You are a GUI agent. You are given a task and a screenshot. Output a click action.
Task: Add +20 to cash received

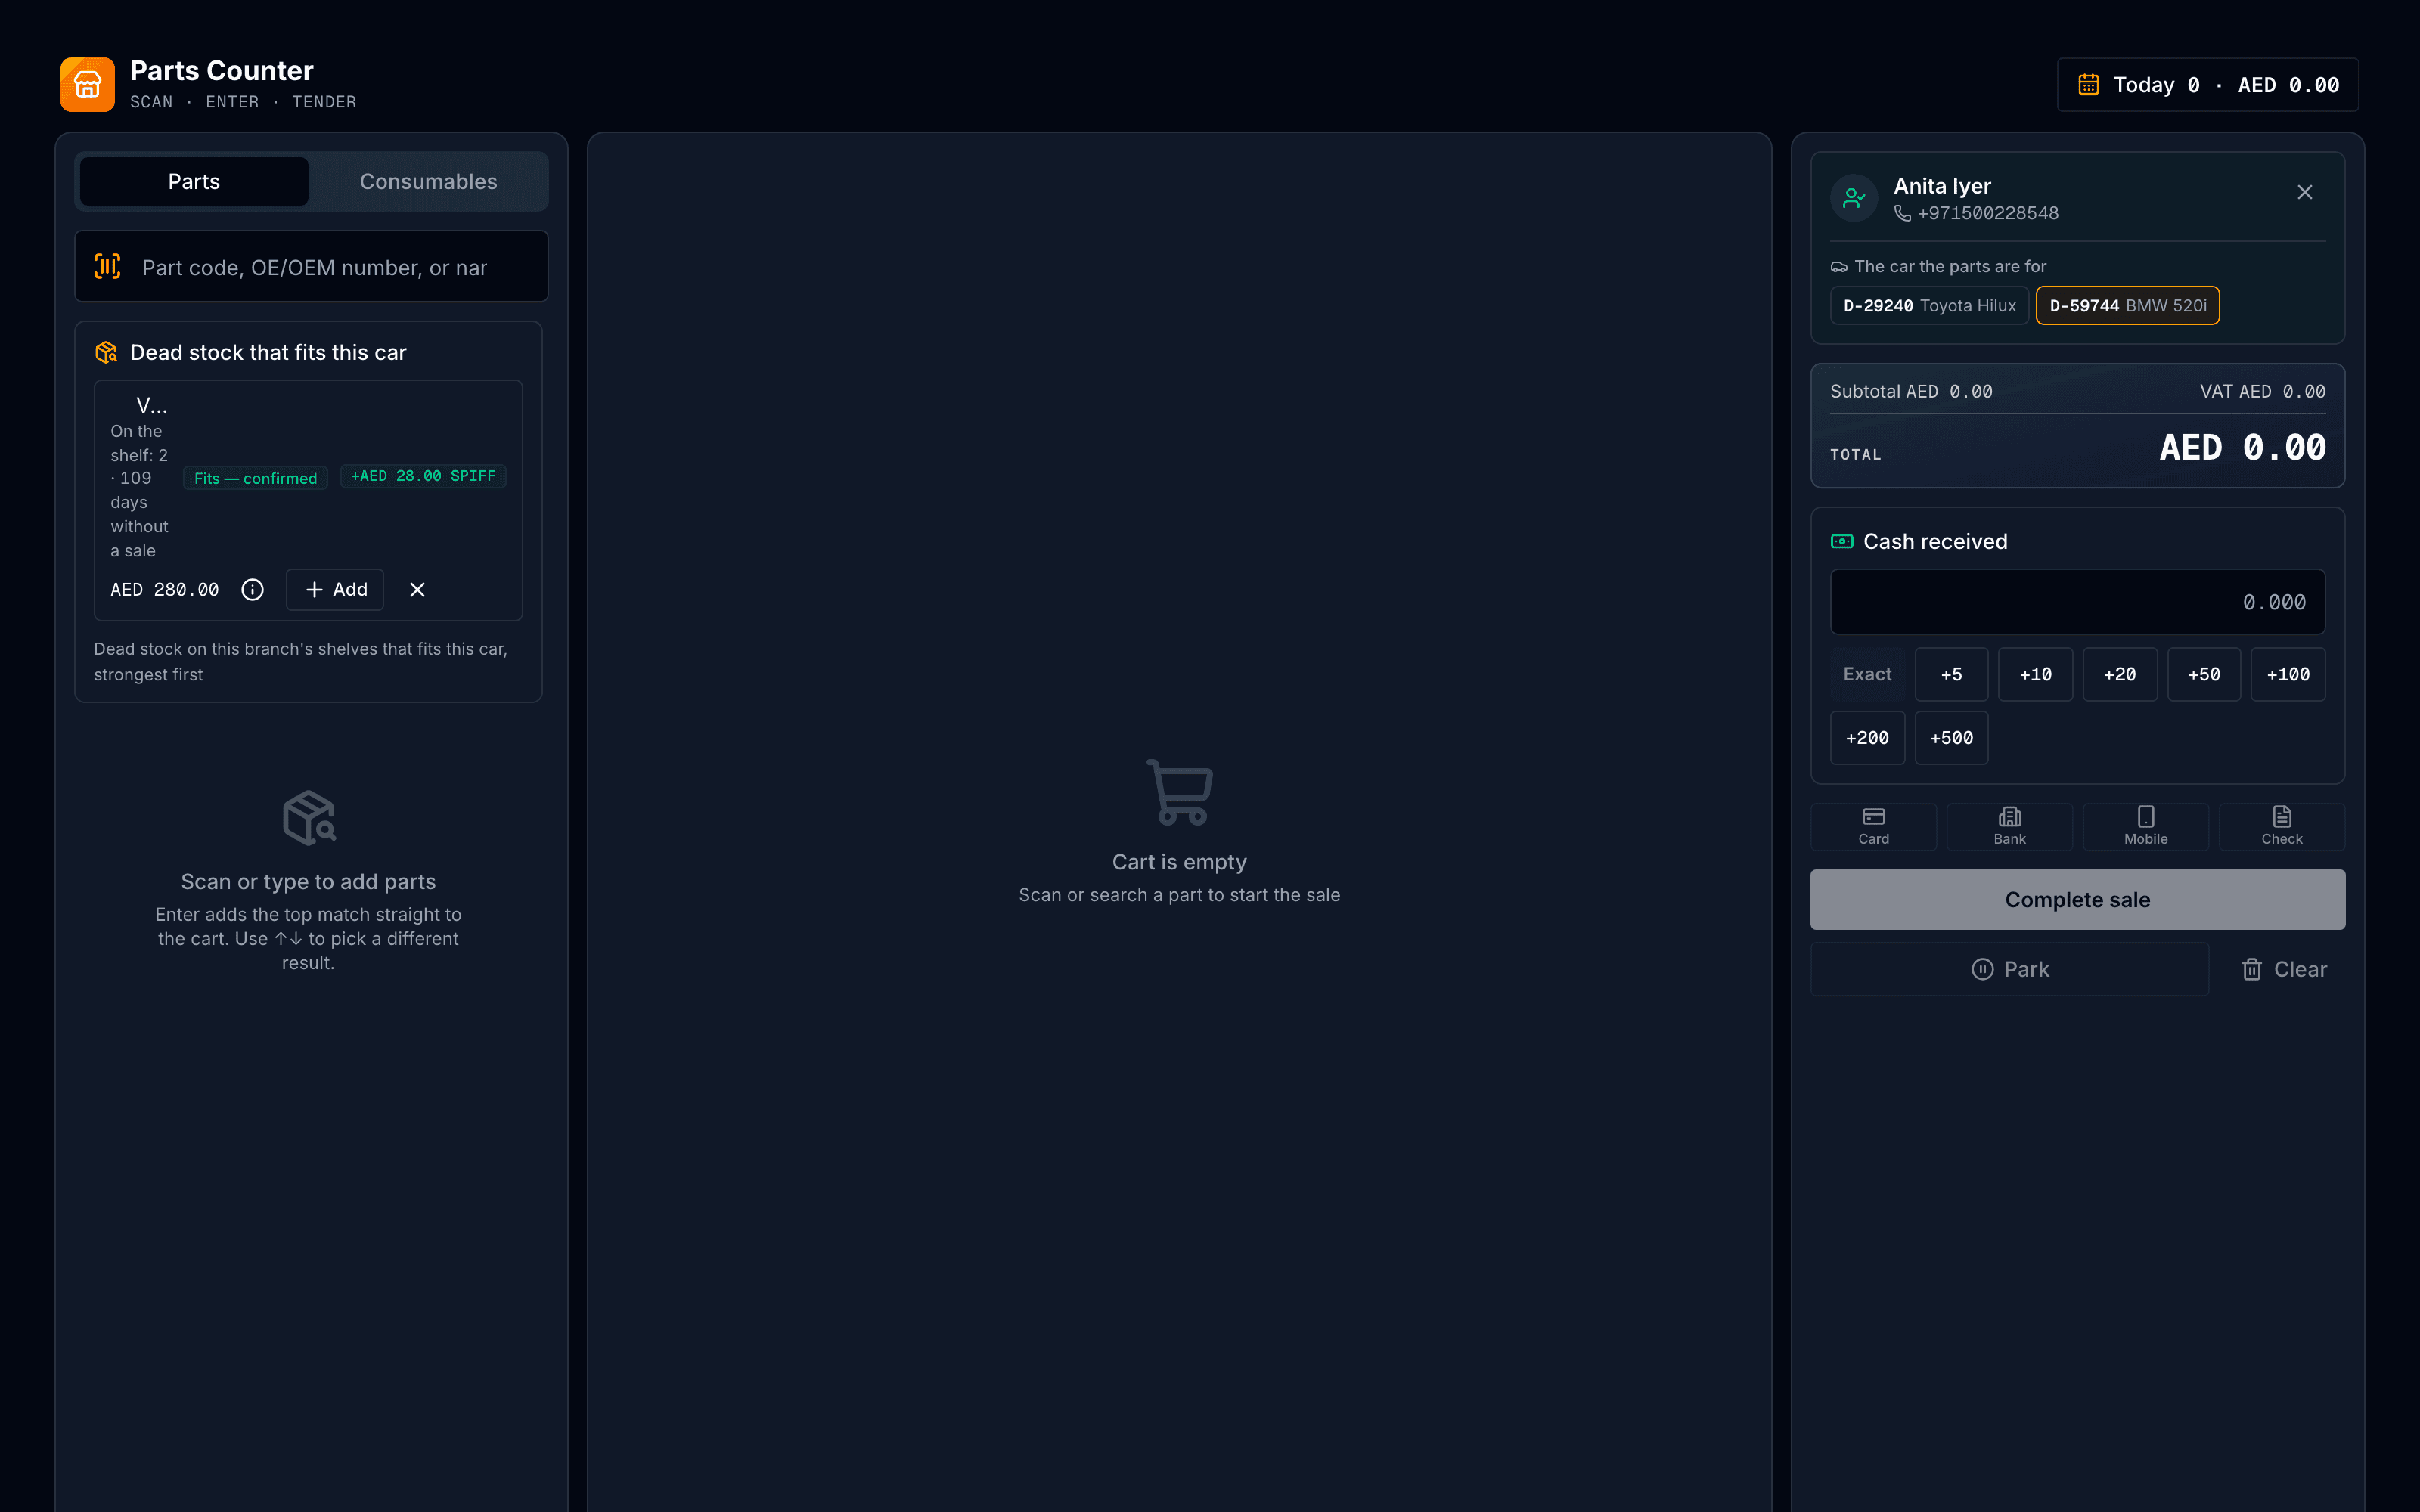(x=2119, y=674)
